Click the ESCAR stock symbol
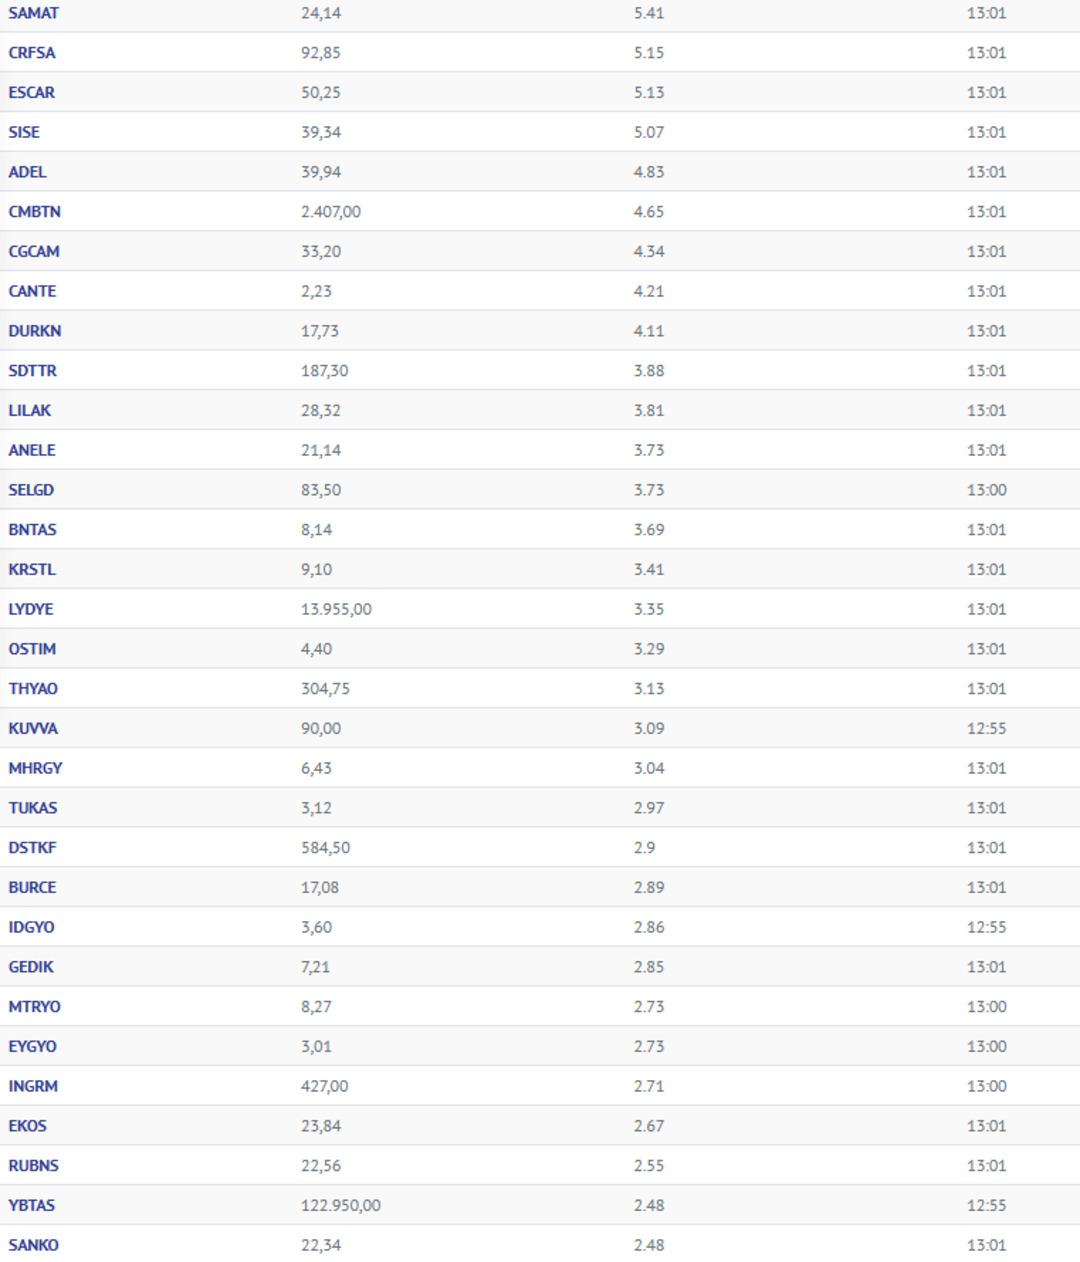1080x1262 pixels. [x=32, y=92]
